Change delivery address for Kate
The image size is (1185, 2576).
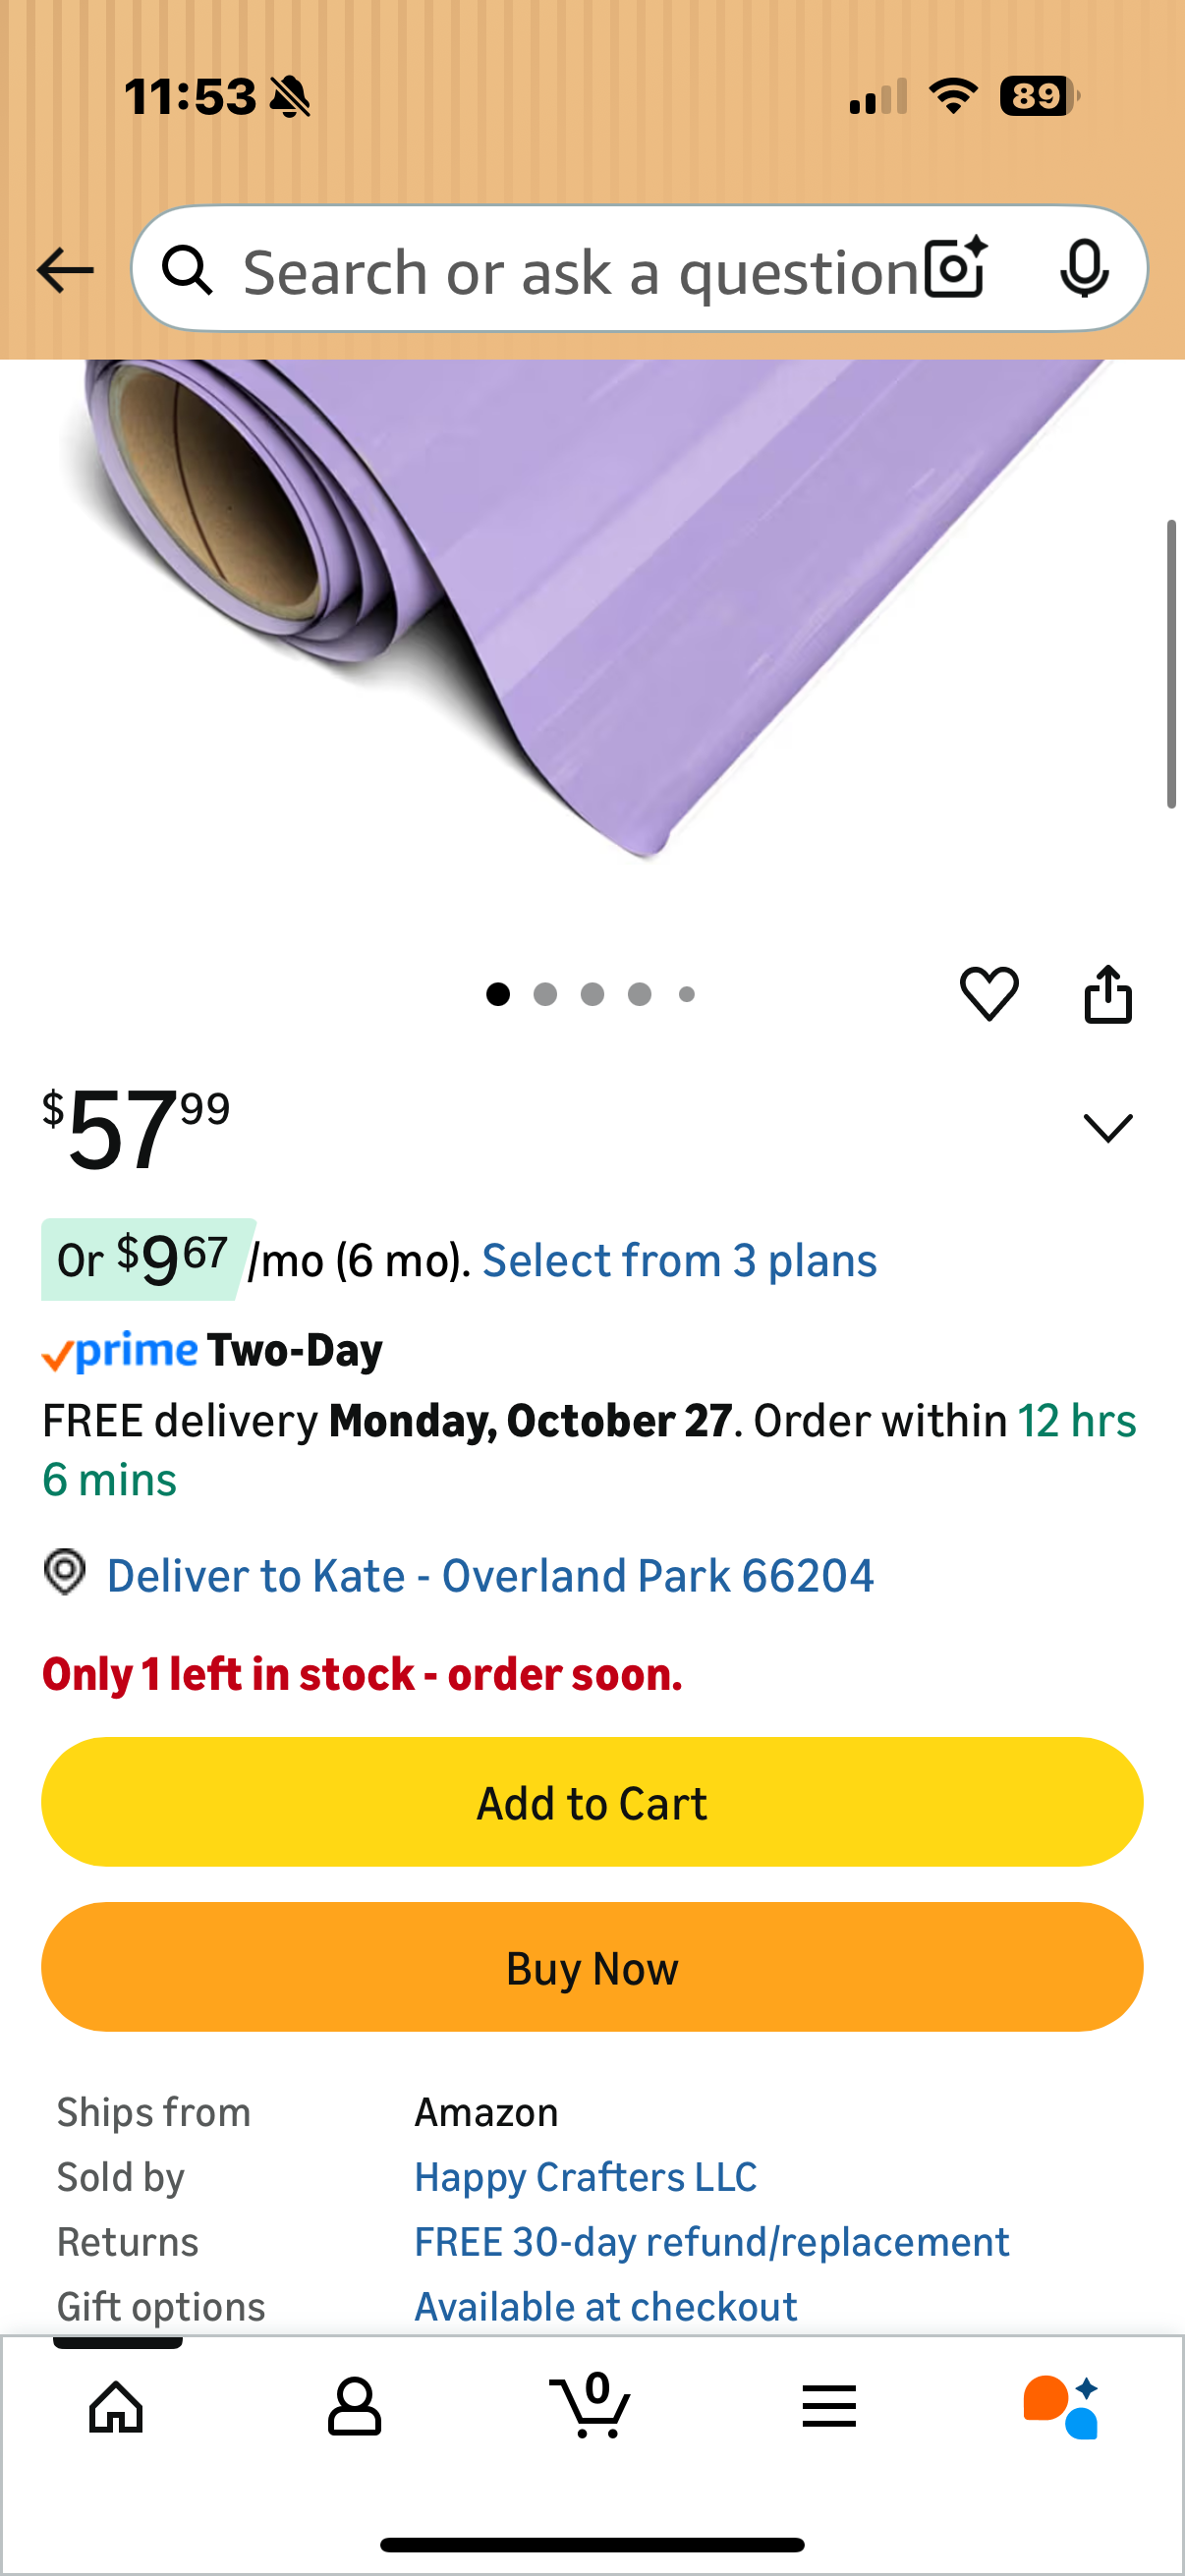point(490,1575)
